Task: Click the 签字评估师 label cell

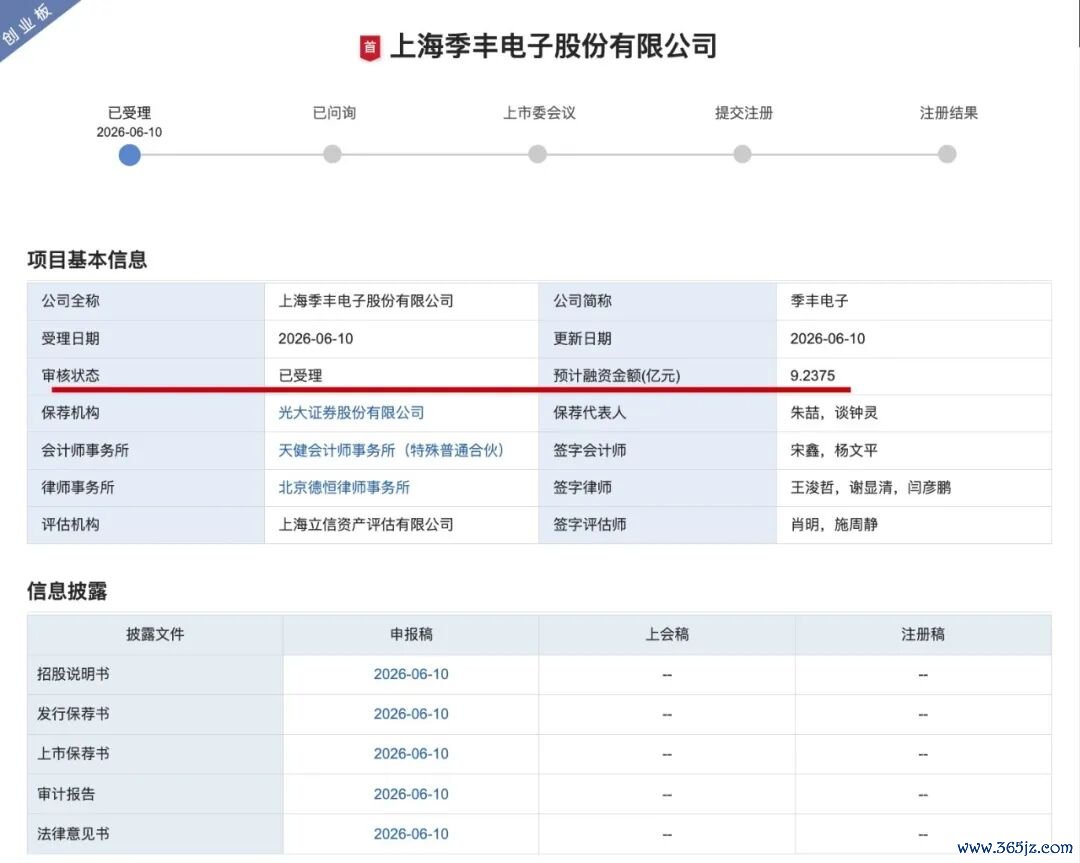Action: pos(657,525)
